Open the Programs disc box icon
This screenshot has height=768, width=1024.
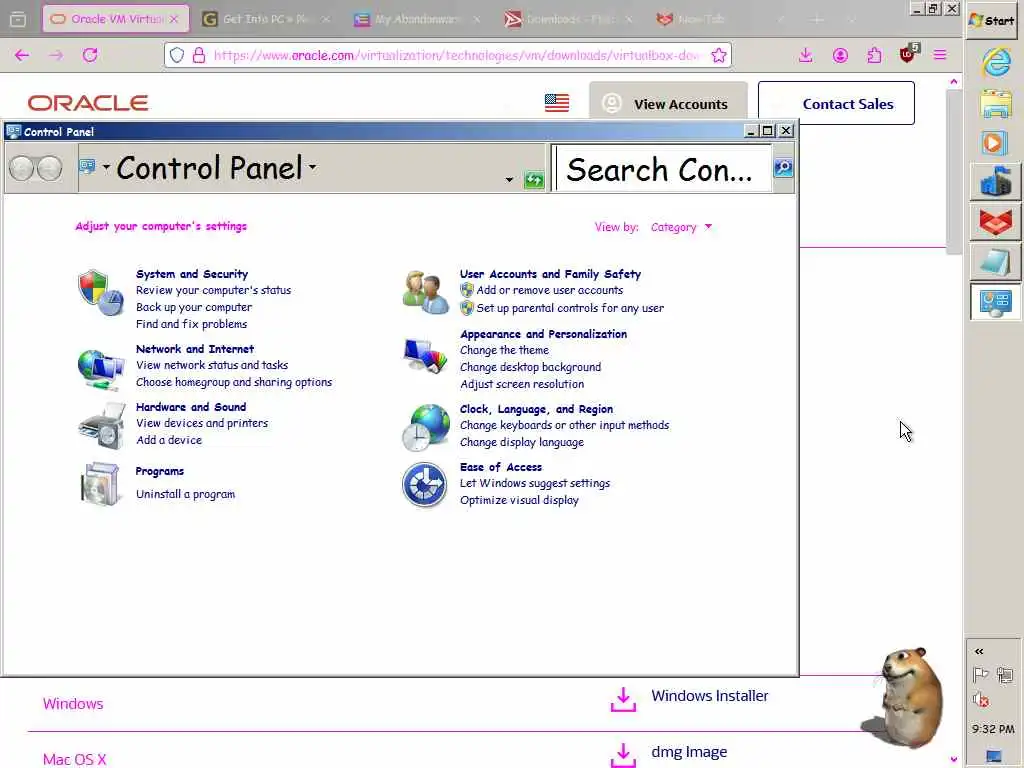point(101,484)
